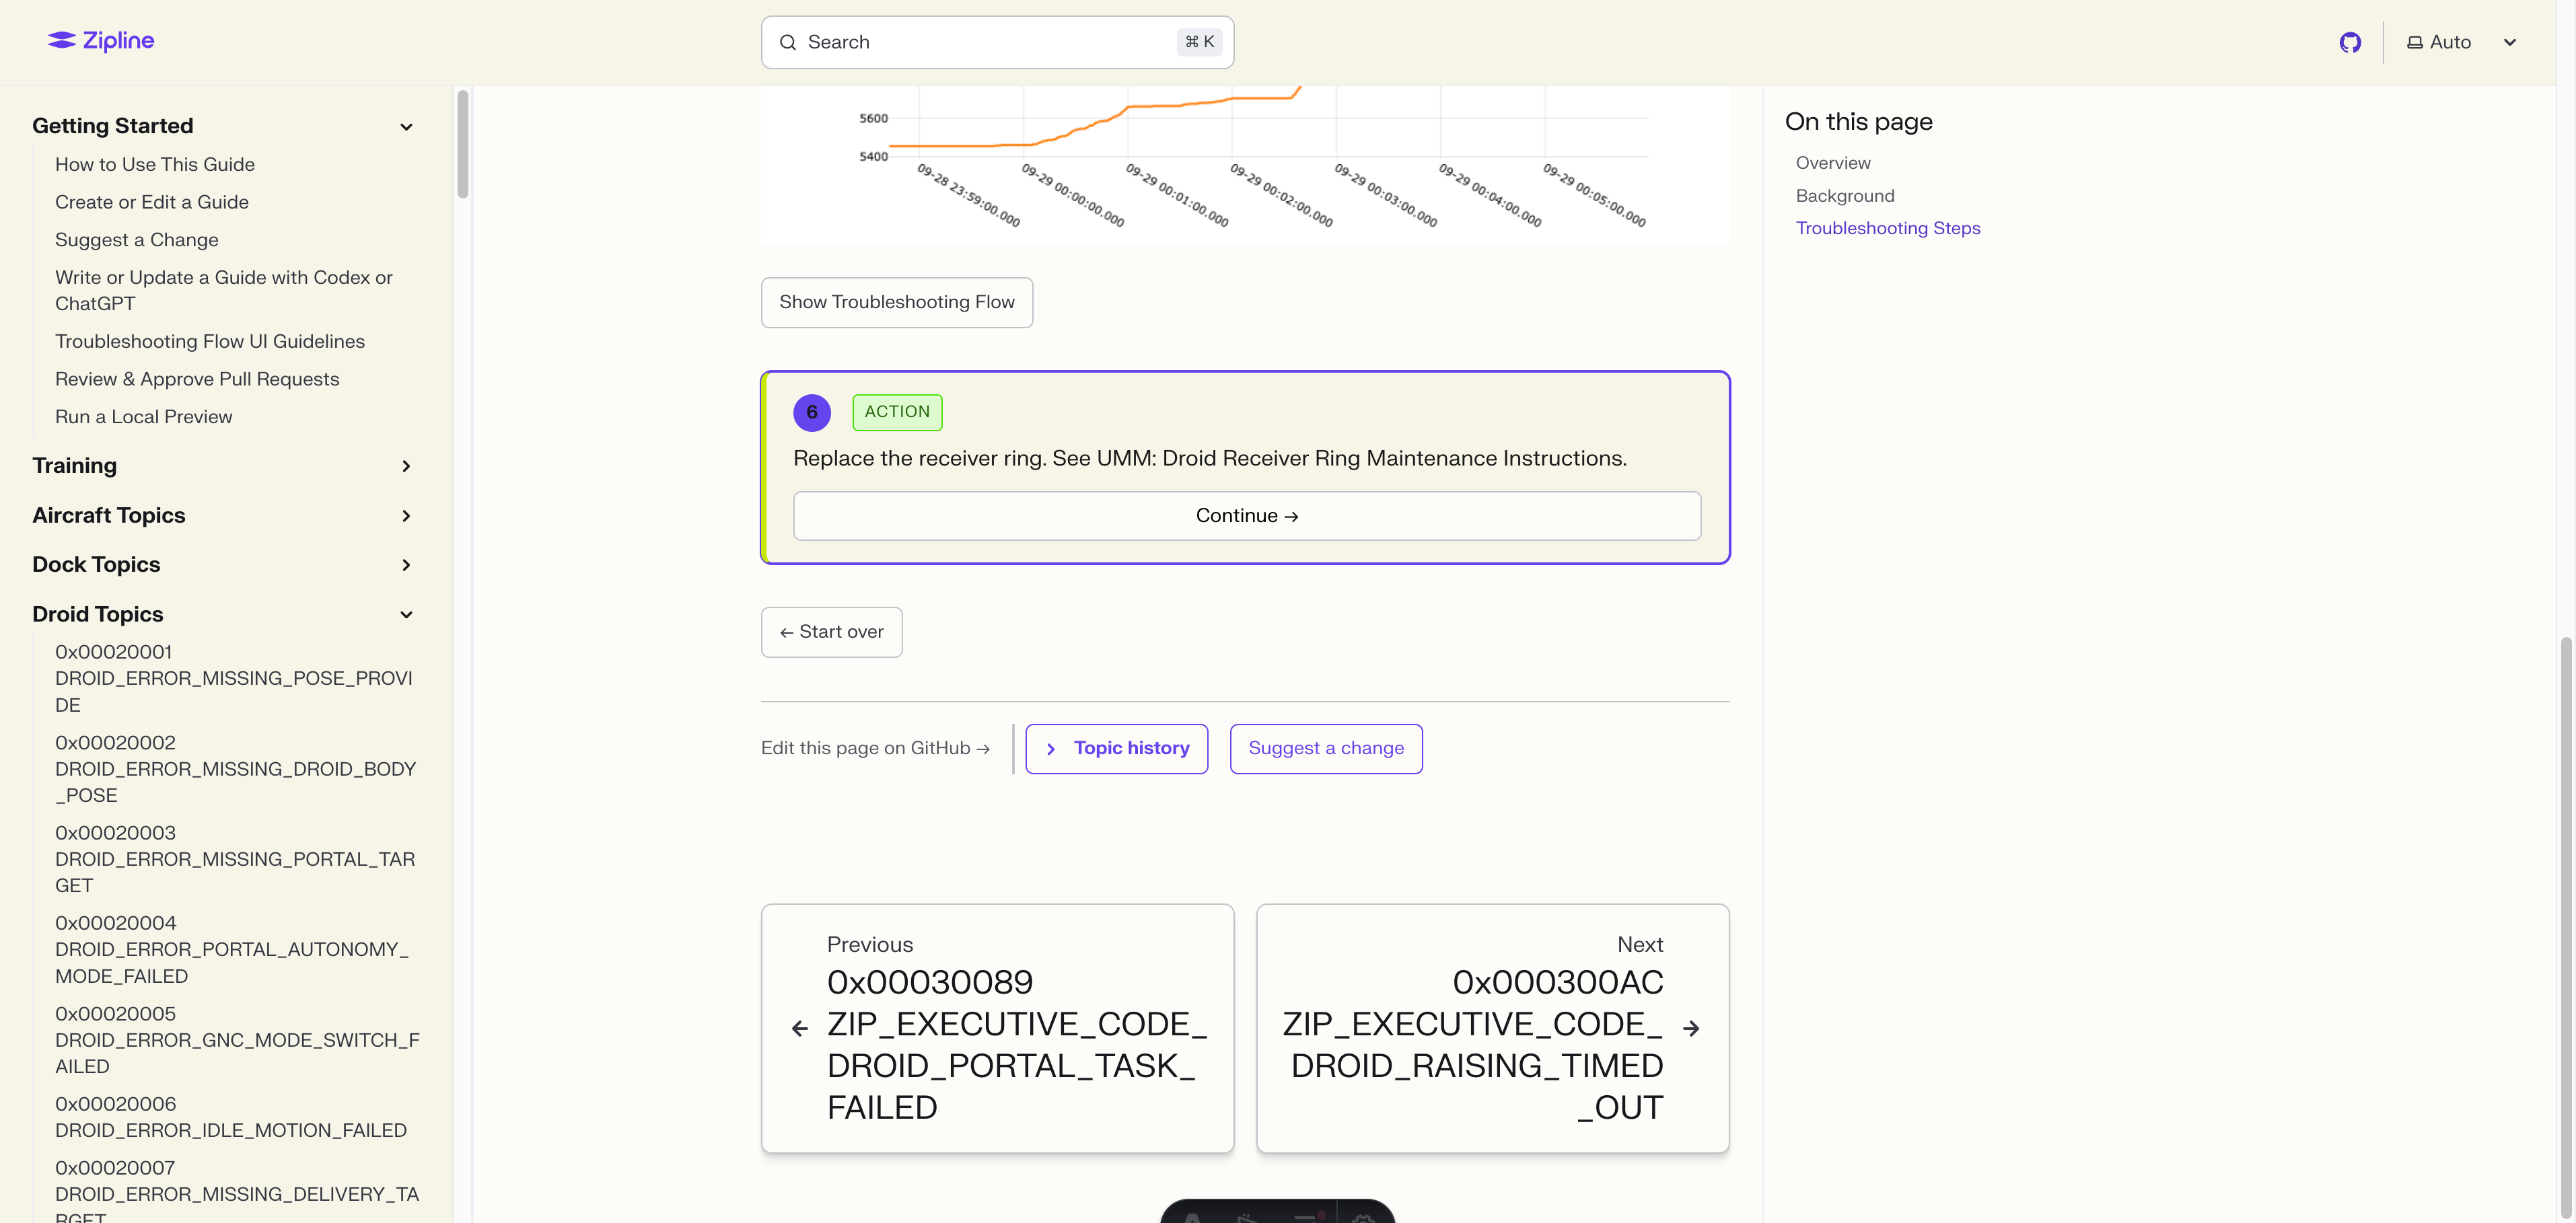2576x1223 pixels.
Task: Open Edit this page on GitHub link
Action: (875, 748)
